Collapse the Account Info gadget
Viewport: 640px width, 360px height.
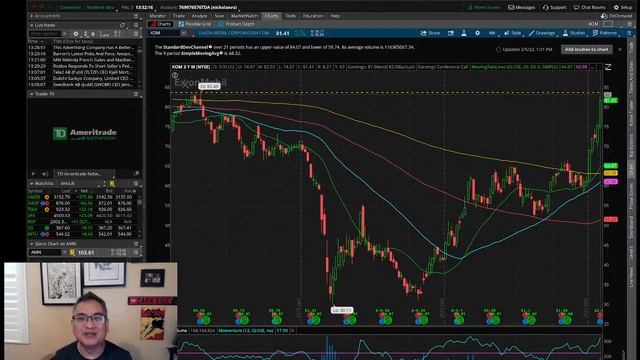pyautogui.click(x=31, y=16)
